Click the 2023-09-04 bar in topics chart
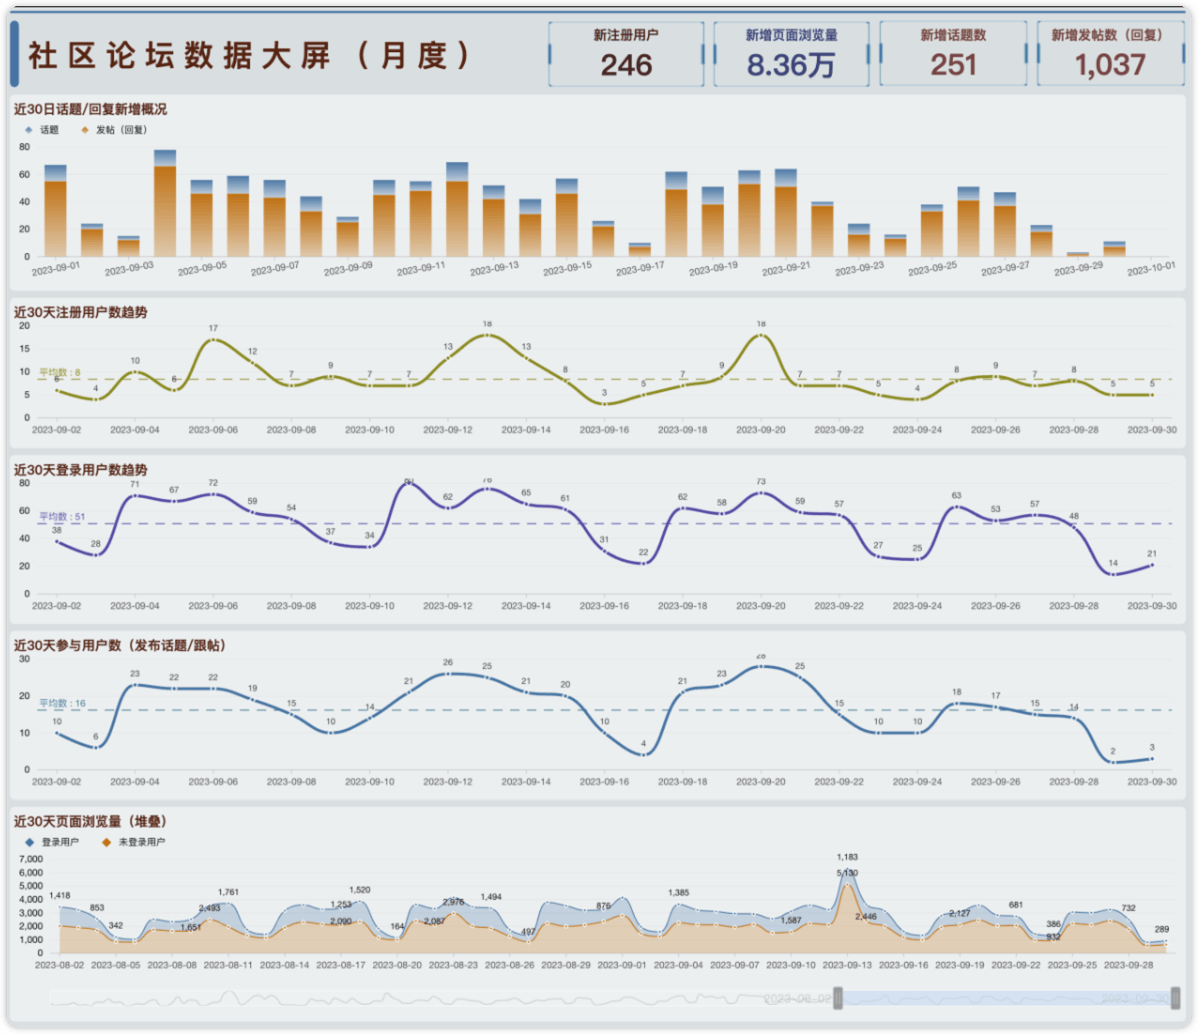1198x1034 pixels. pyautogui.click(x=165, y=203)
